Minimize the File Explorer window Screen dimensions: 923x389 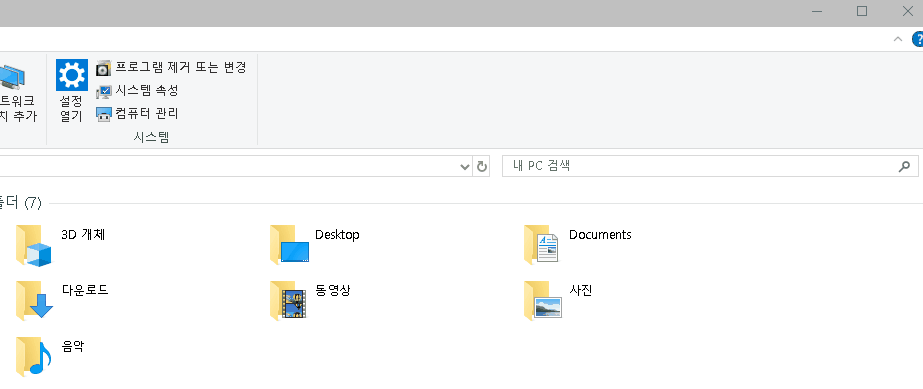(x=816, y=11)
